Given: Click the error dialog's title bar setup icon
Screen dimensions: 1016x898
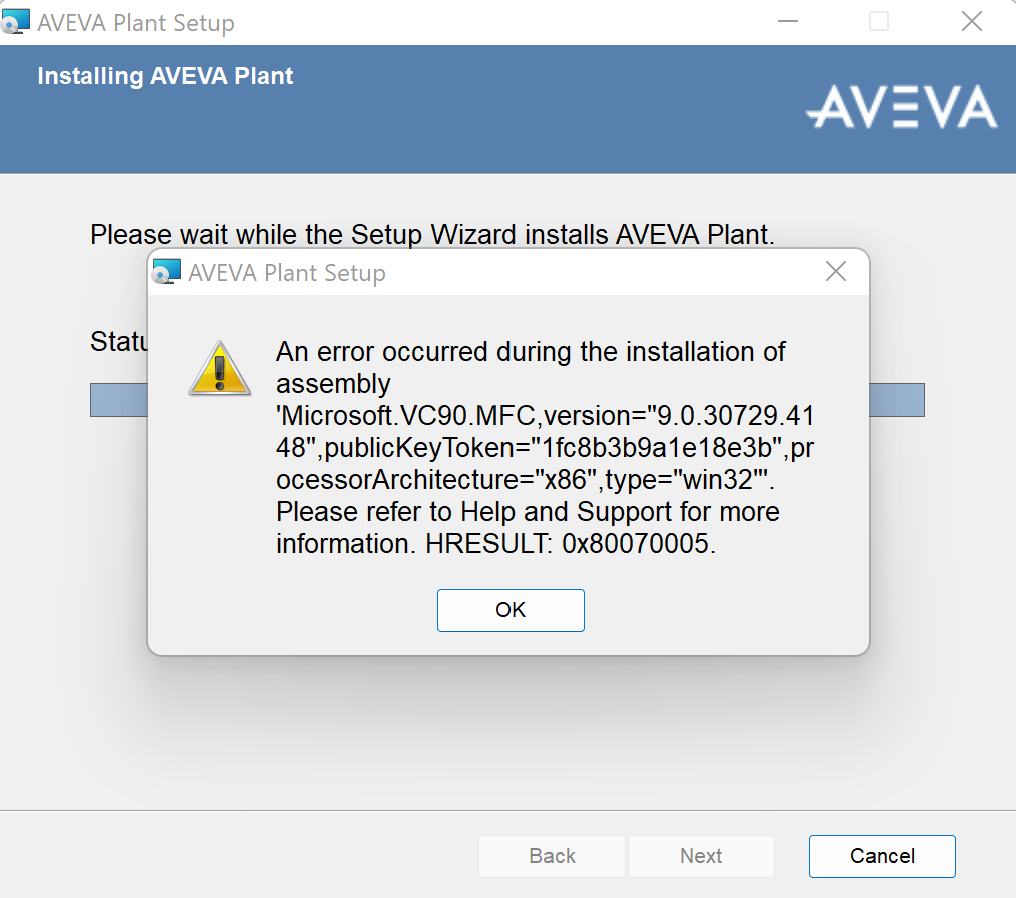Looking at the screenshot, I should (x=167, y=272).
